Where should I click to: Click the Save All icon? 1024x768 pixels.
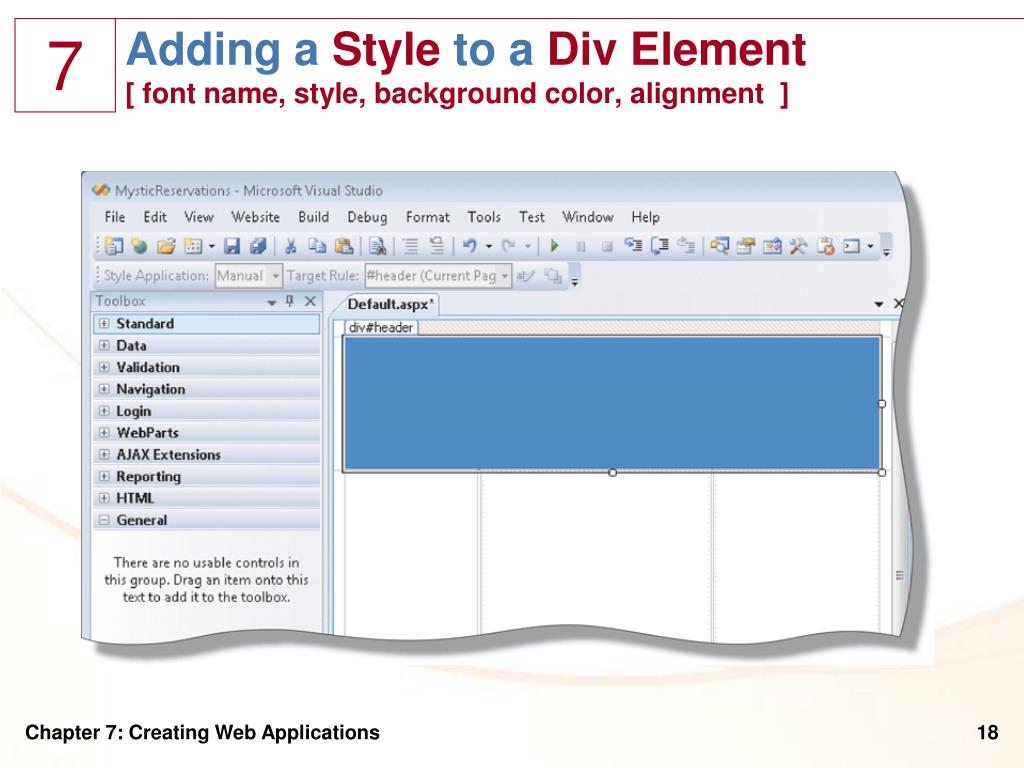(x=258, y=246)
